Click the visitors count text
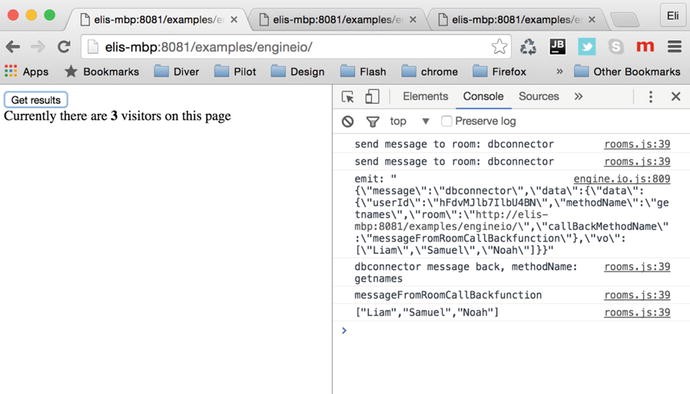 [117, 116]
